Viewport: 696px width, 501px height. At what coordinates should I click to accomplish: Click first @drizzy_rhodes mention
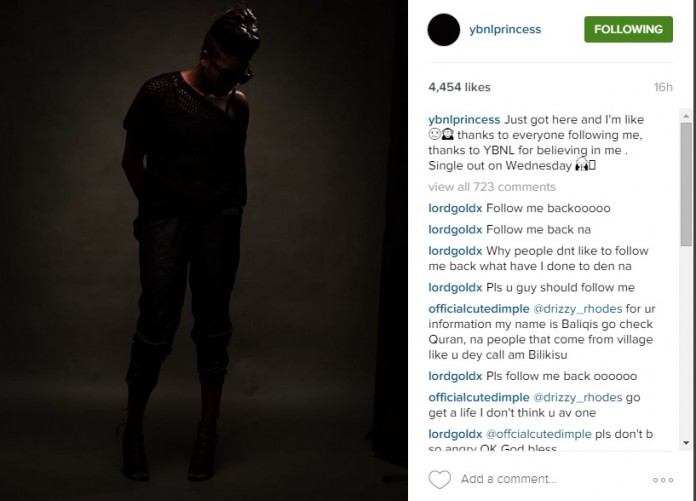[577, 309]
